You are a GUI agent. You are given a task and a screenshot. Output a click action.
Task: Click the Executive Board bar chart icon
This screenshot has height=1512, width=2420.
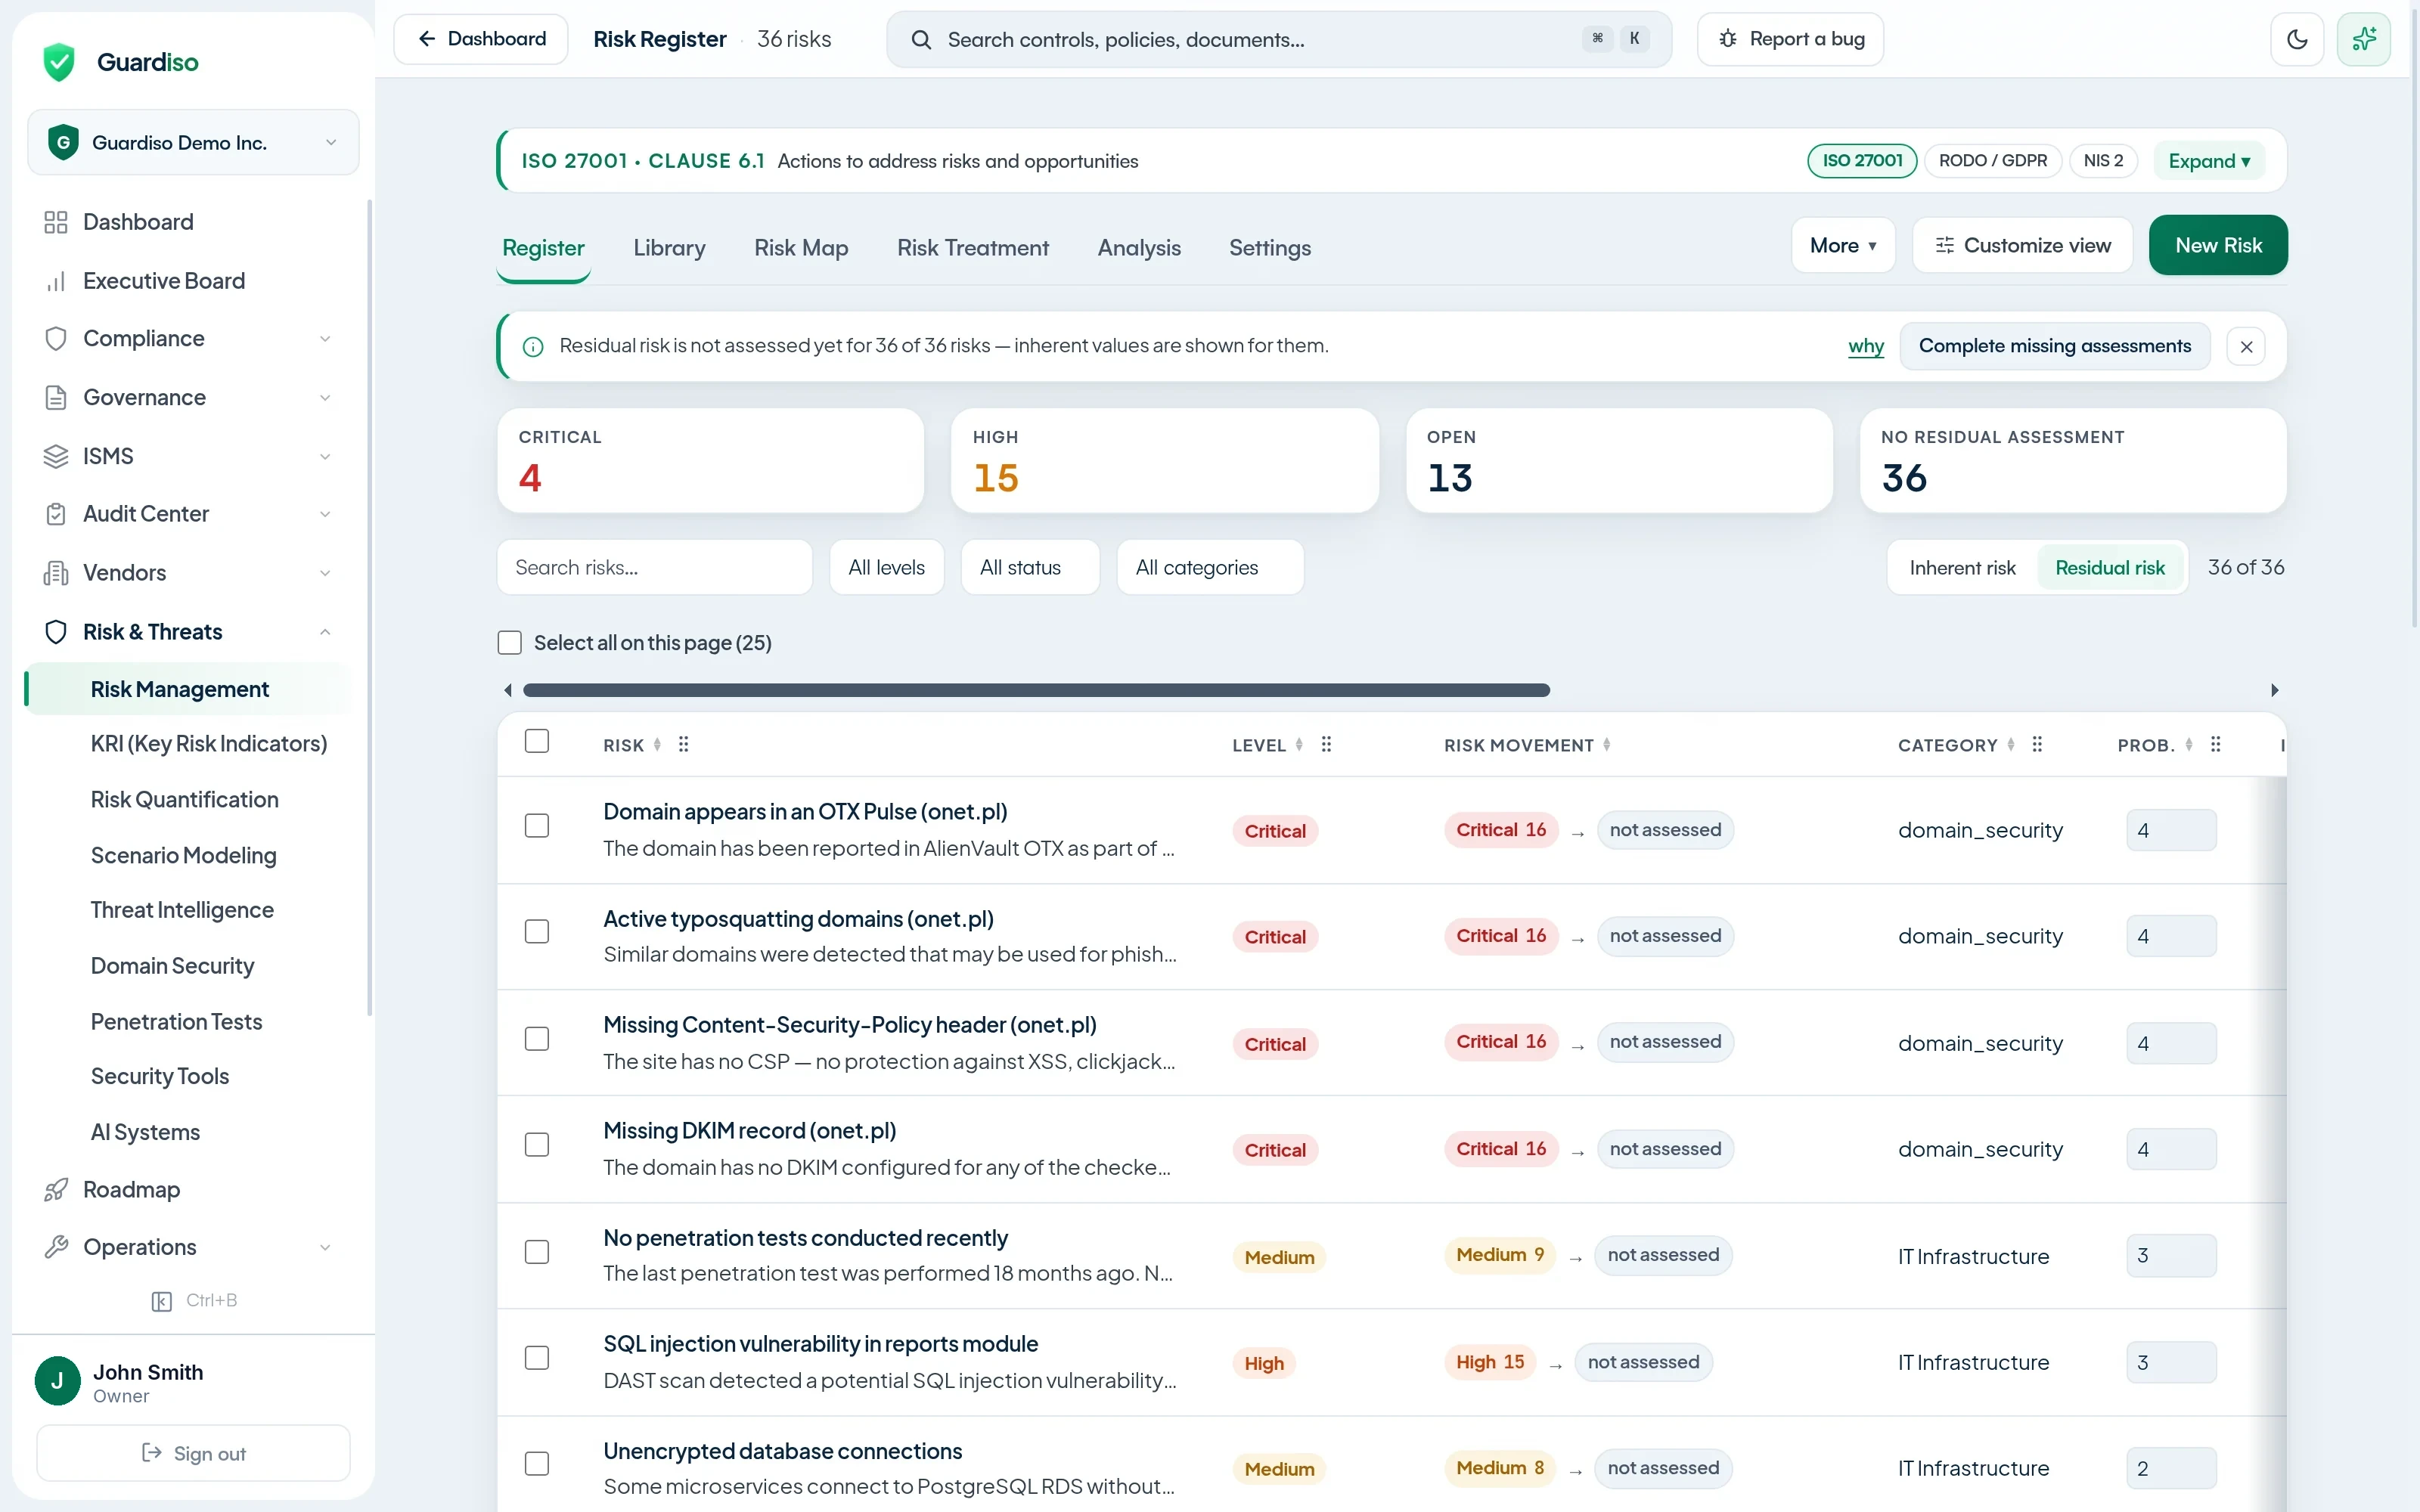pos(56,281)
